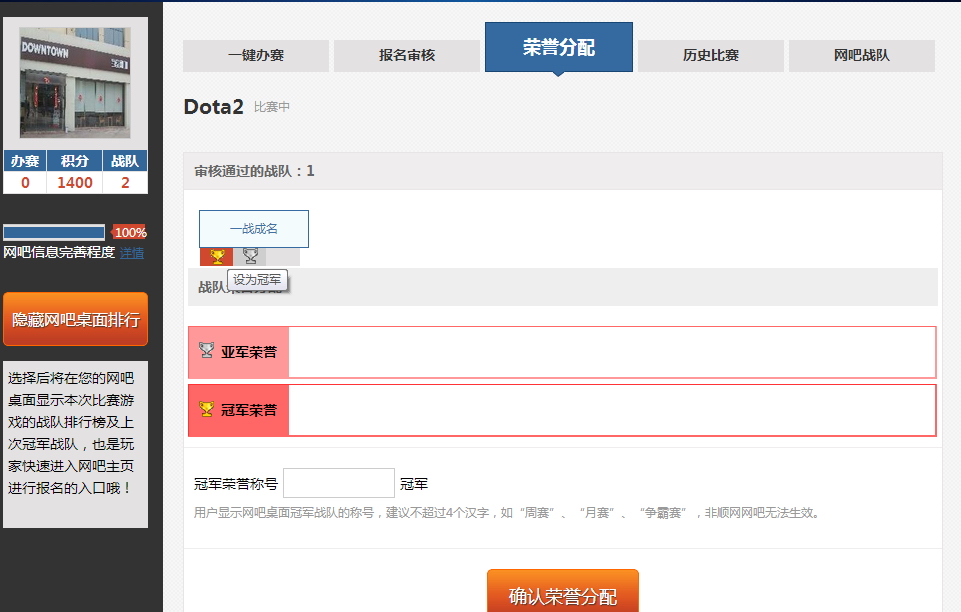
Task: Click the internet cafe storefront thumbnail
Action: pyautogui.click(x=75, y=82)
